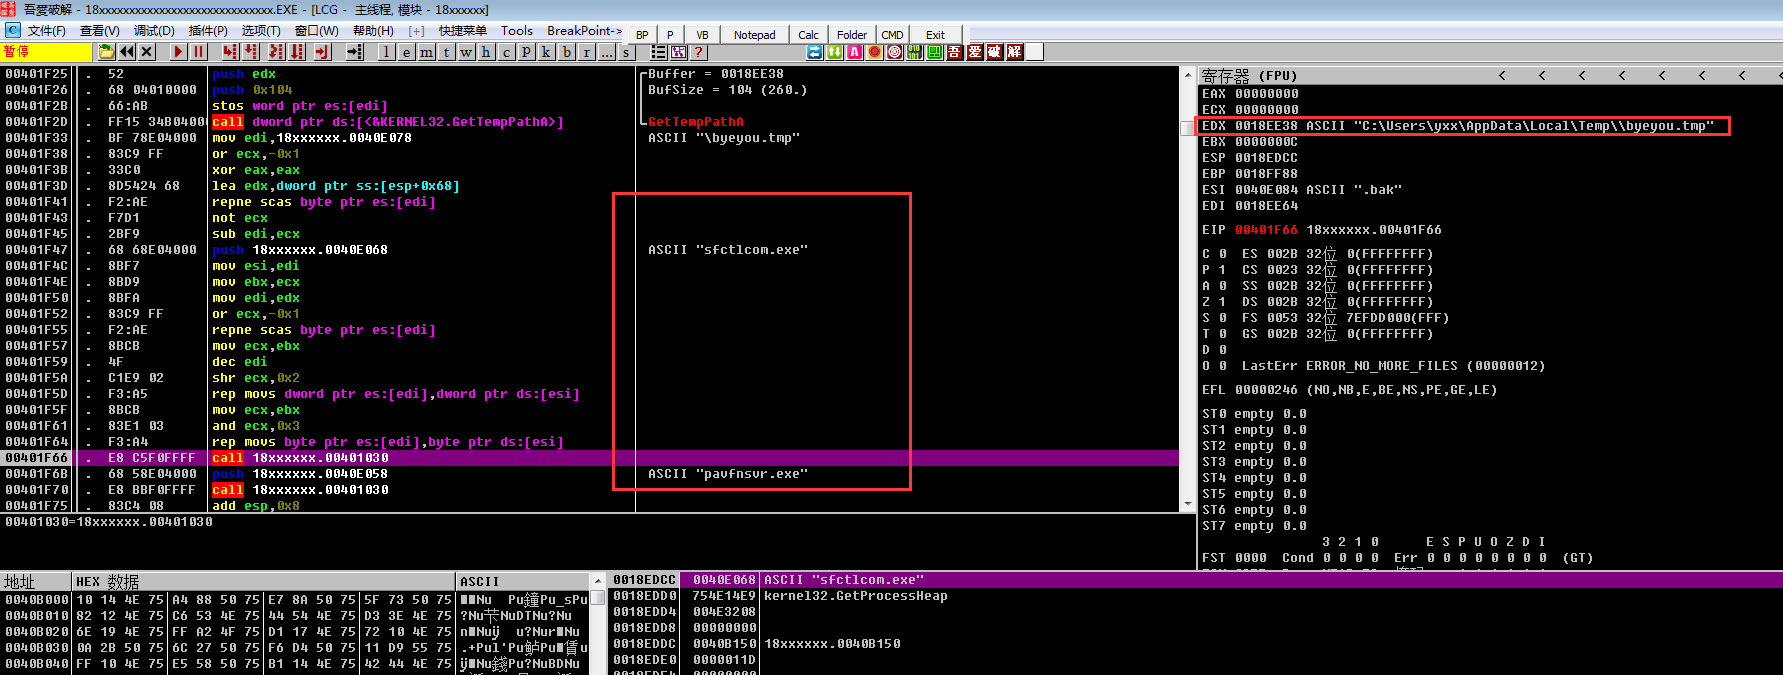Viewport: 1783px width, 675px height.
Task: Click the Step Over toolbar icon
Action: click(251, 52)
